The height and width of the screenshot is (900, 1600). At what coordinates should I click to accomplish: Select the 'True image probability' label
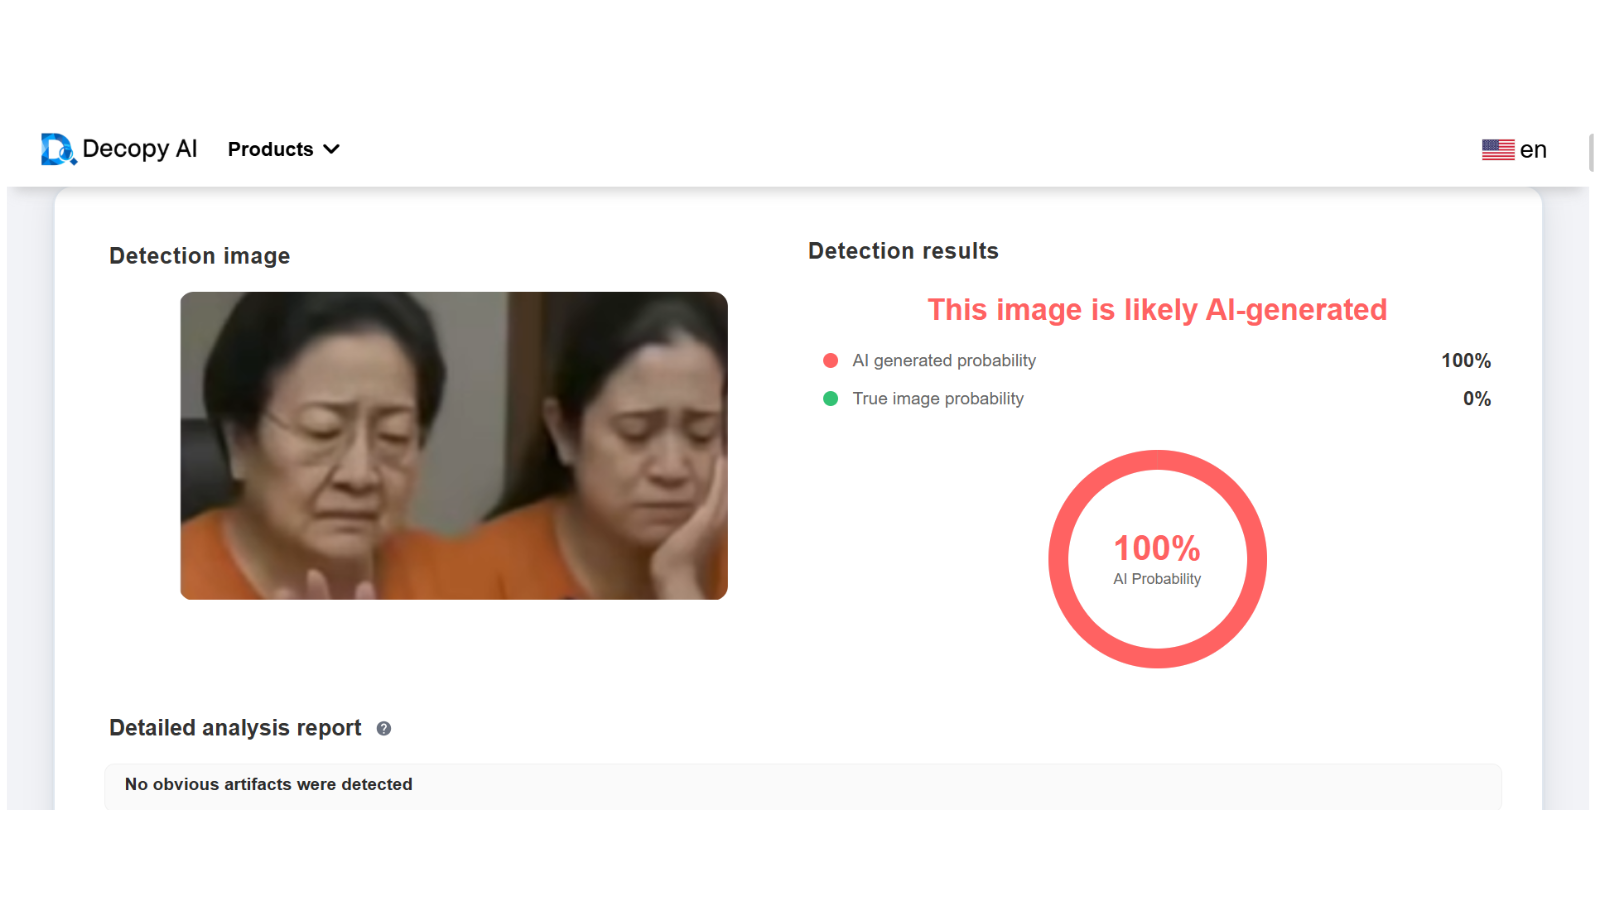[x=937, y=399]
